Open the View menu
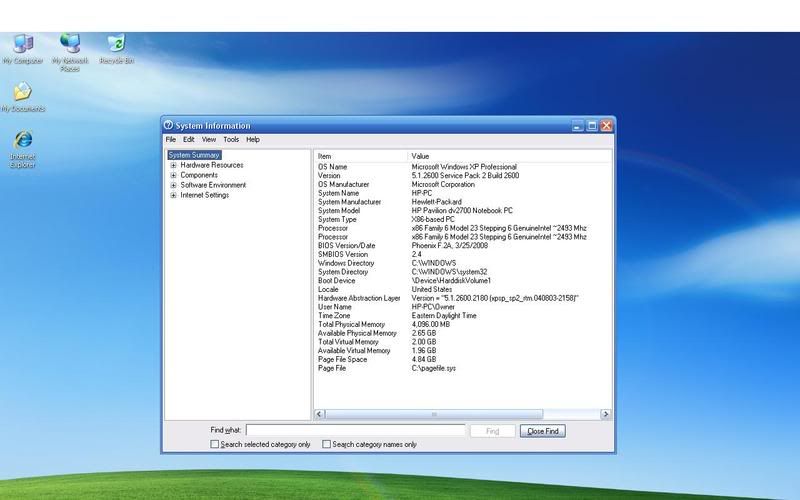Screen dimensions: 800x500 point(208,140)
